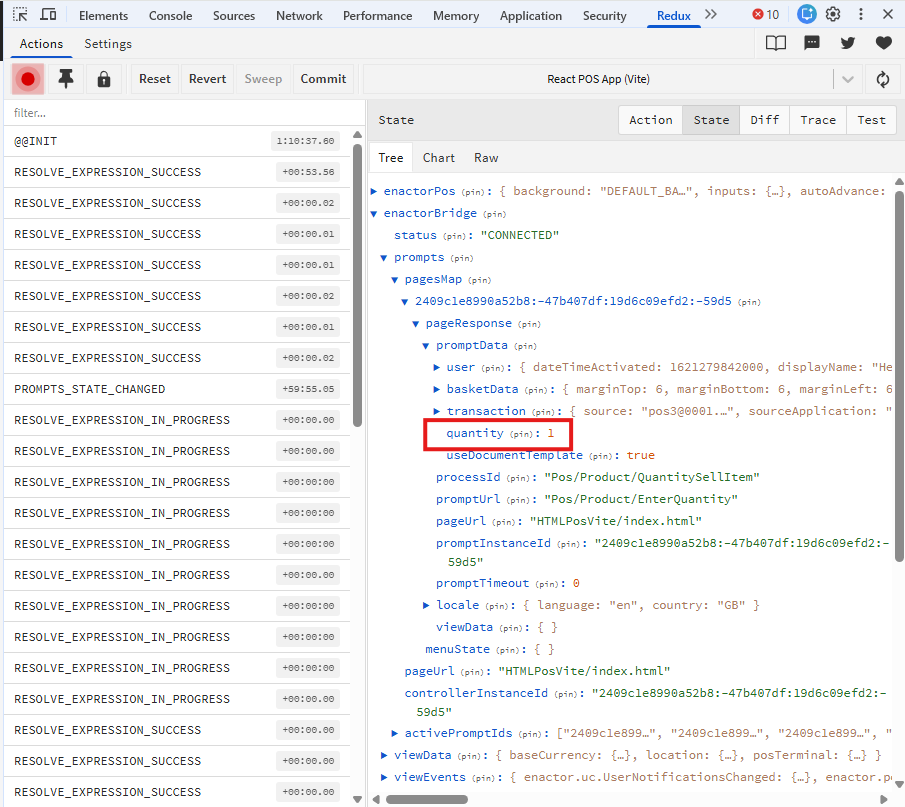Select the inspect element cursor icon
Viewport: 905px width, 807px height.
point(20,15)
